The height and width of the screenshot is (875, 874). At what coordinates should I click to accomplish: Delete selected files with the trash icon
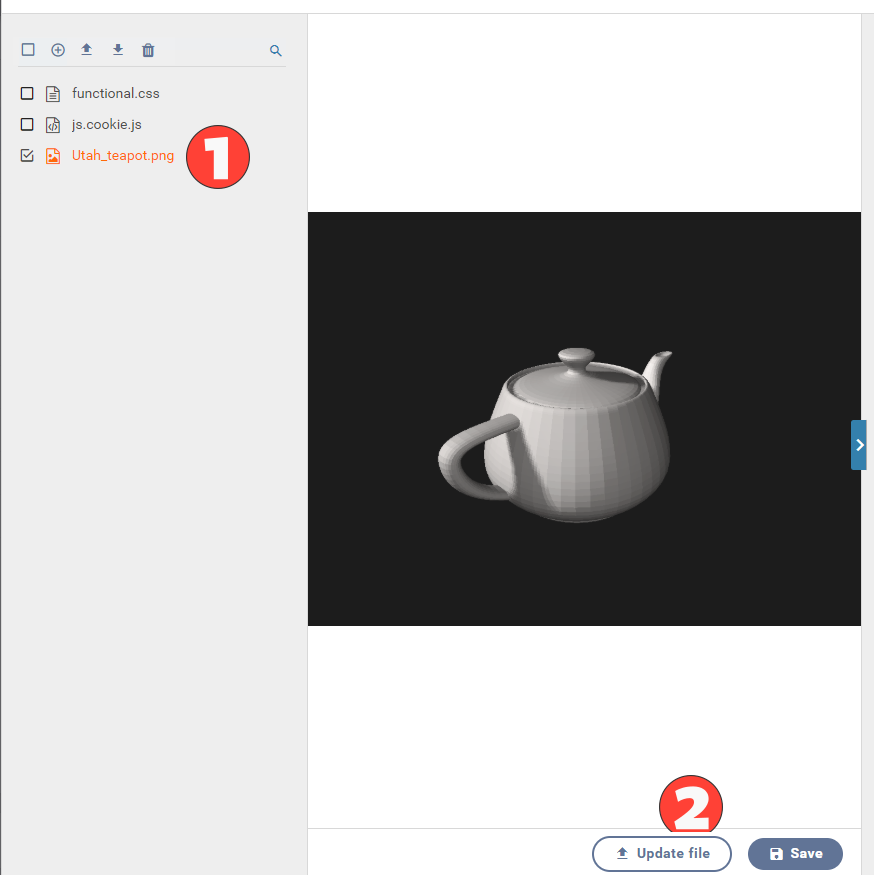[148, 50]
